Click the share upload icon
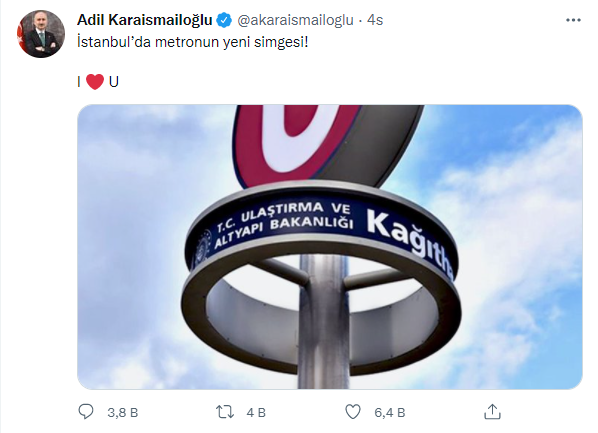This screenshot has width=598, height=433. pyautogui.click(x=492, y=412)
